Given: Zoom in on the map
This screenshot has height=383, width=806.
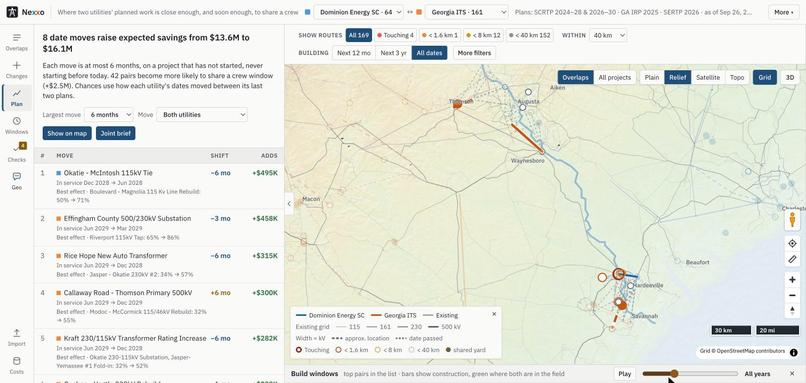Looking at the screenshot, I should coord(792,279).
